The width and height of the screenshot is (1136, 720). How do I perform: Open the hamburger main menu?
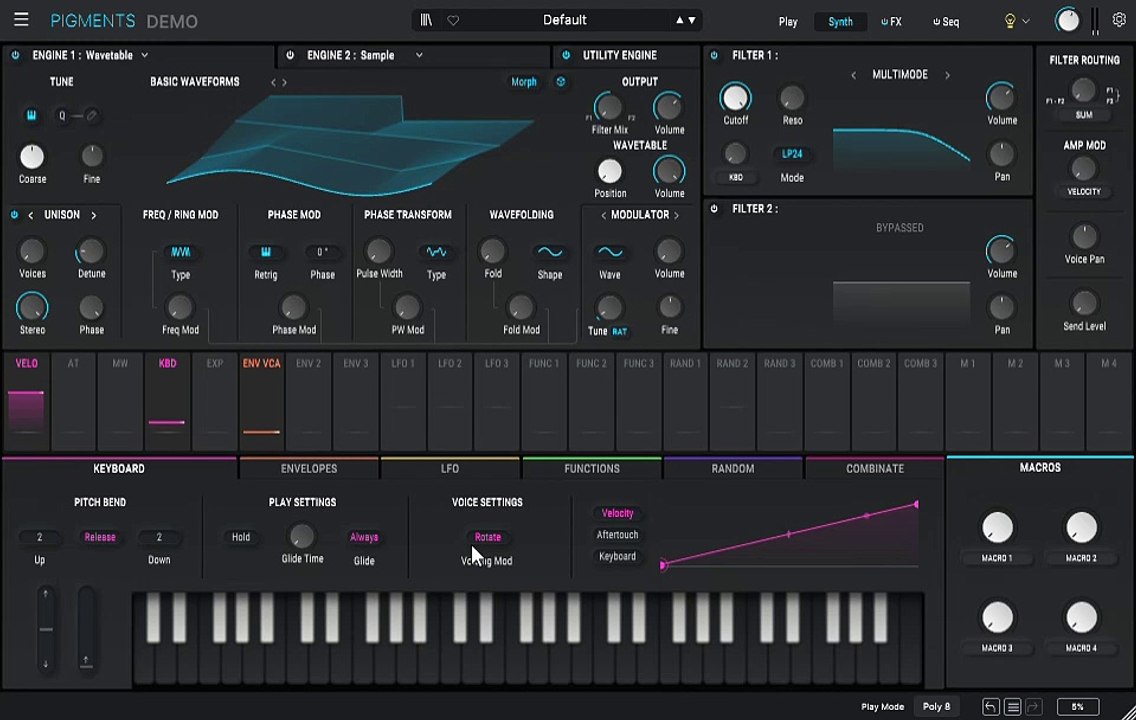[x=21, y=20]
